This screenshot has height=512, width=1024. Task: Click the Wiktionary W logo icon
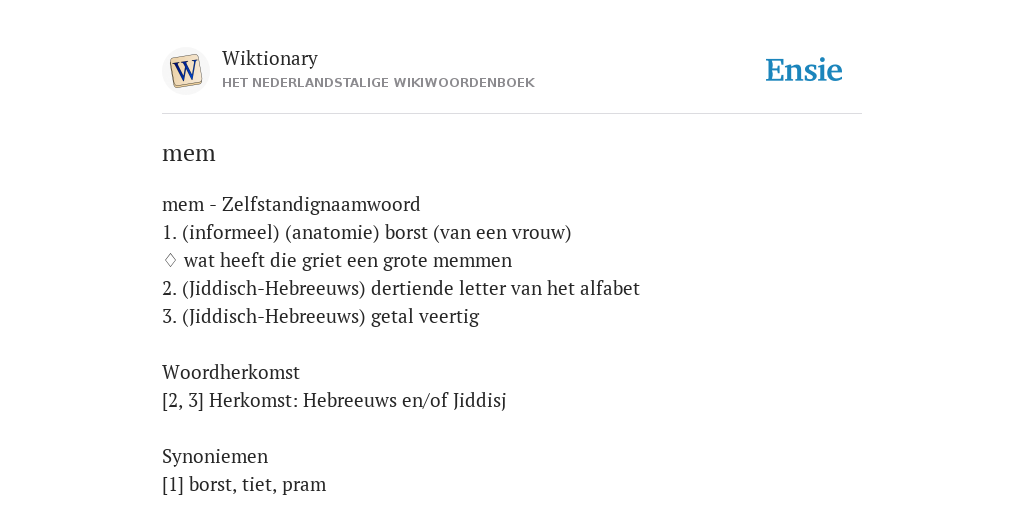coord(186,71)
